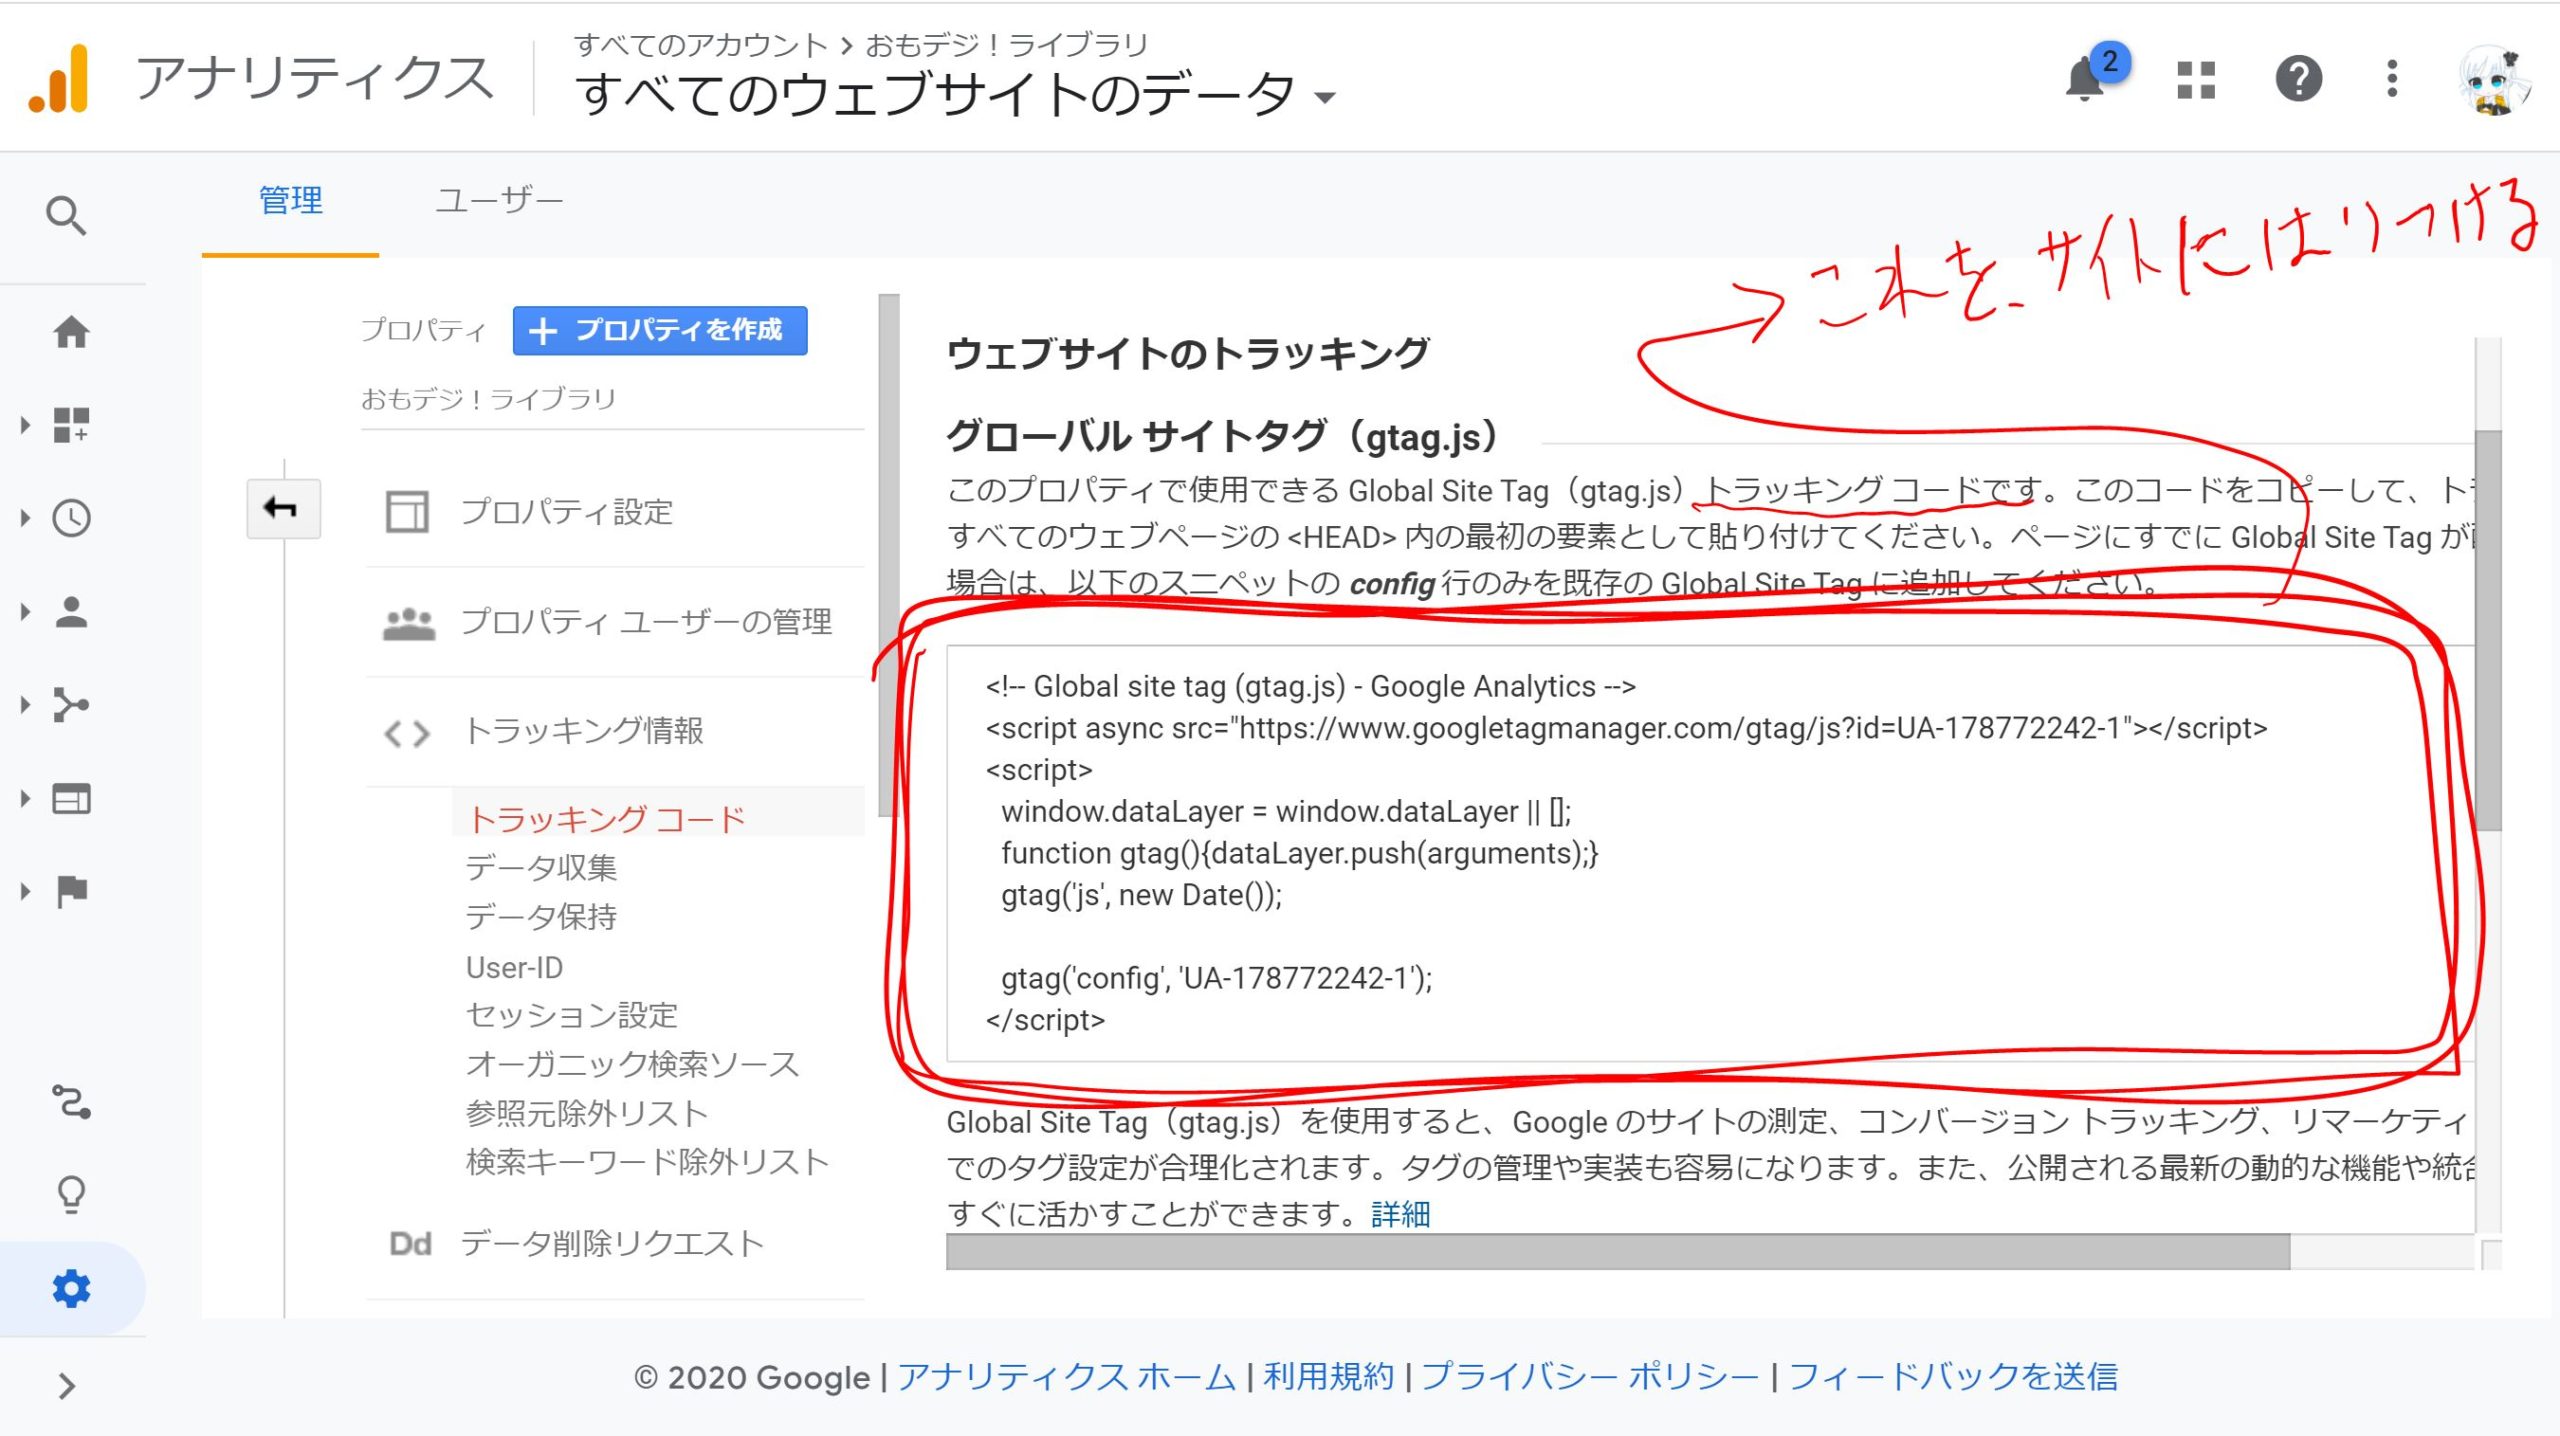Collapse the トラッキング情報 section

pyautogui.click(x=583, y=731)
